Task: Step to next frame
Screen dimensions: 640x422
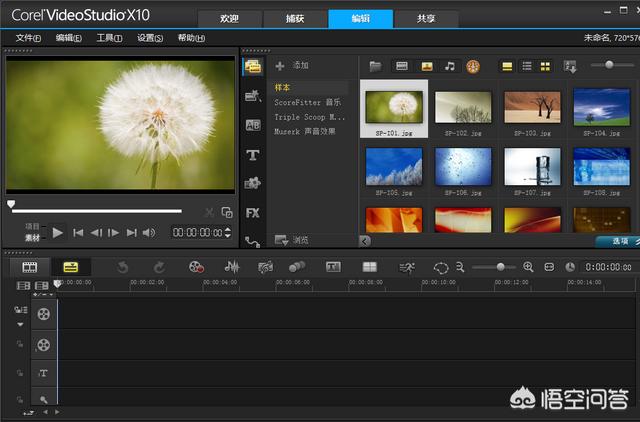Action: coord(113,233)
